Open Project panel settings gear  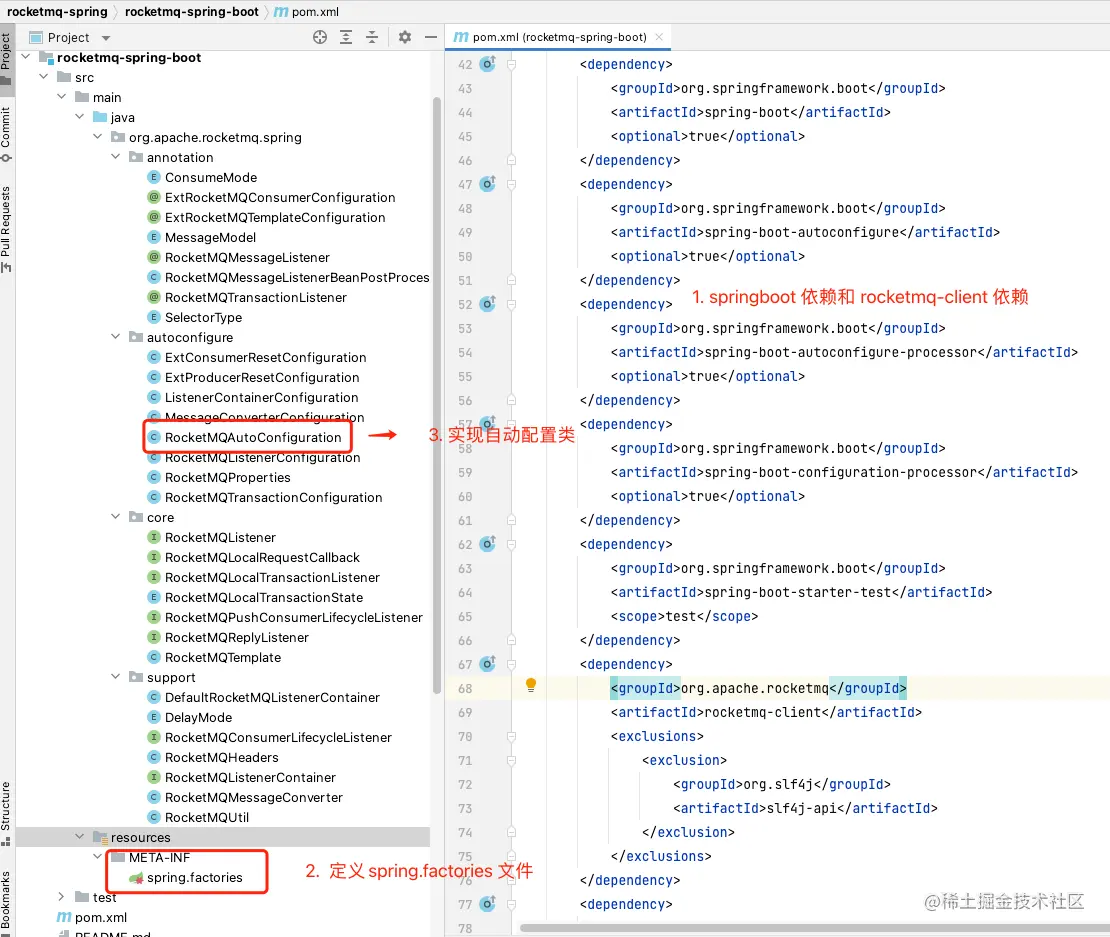coord(404,38)
